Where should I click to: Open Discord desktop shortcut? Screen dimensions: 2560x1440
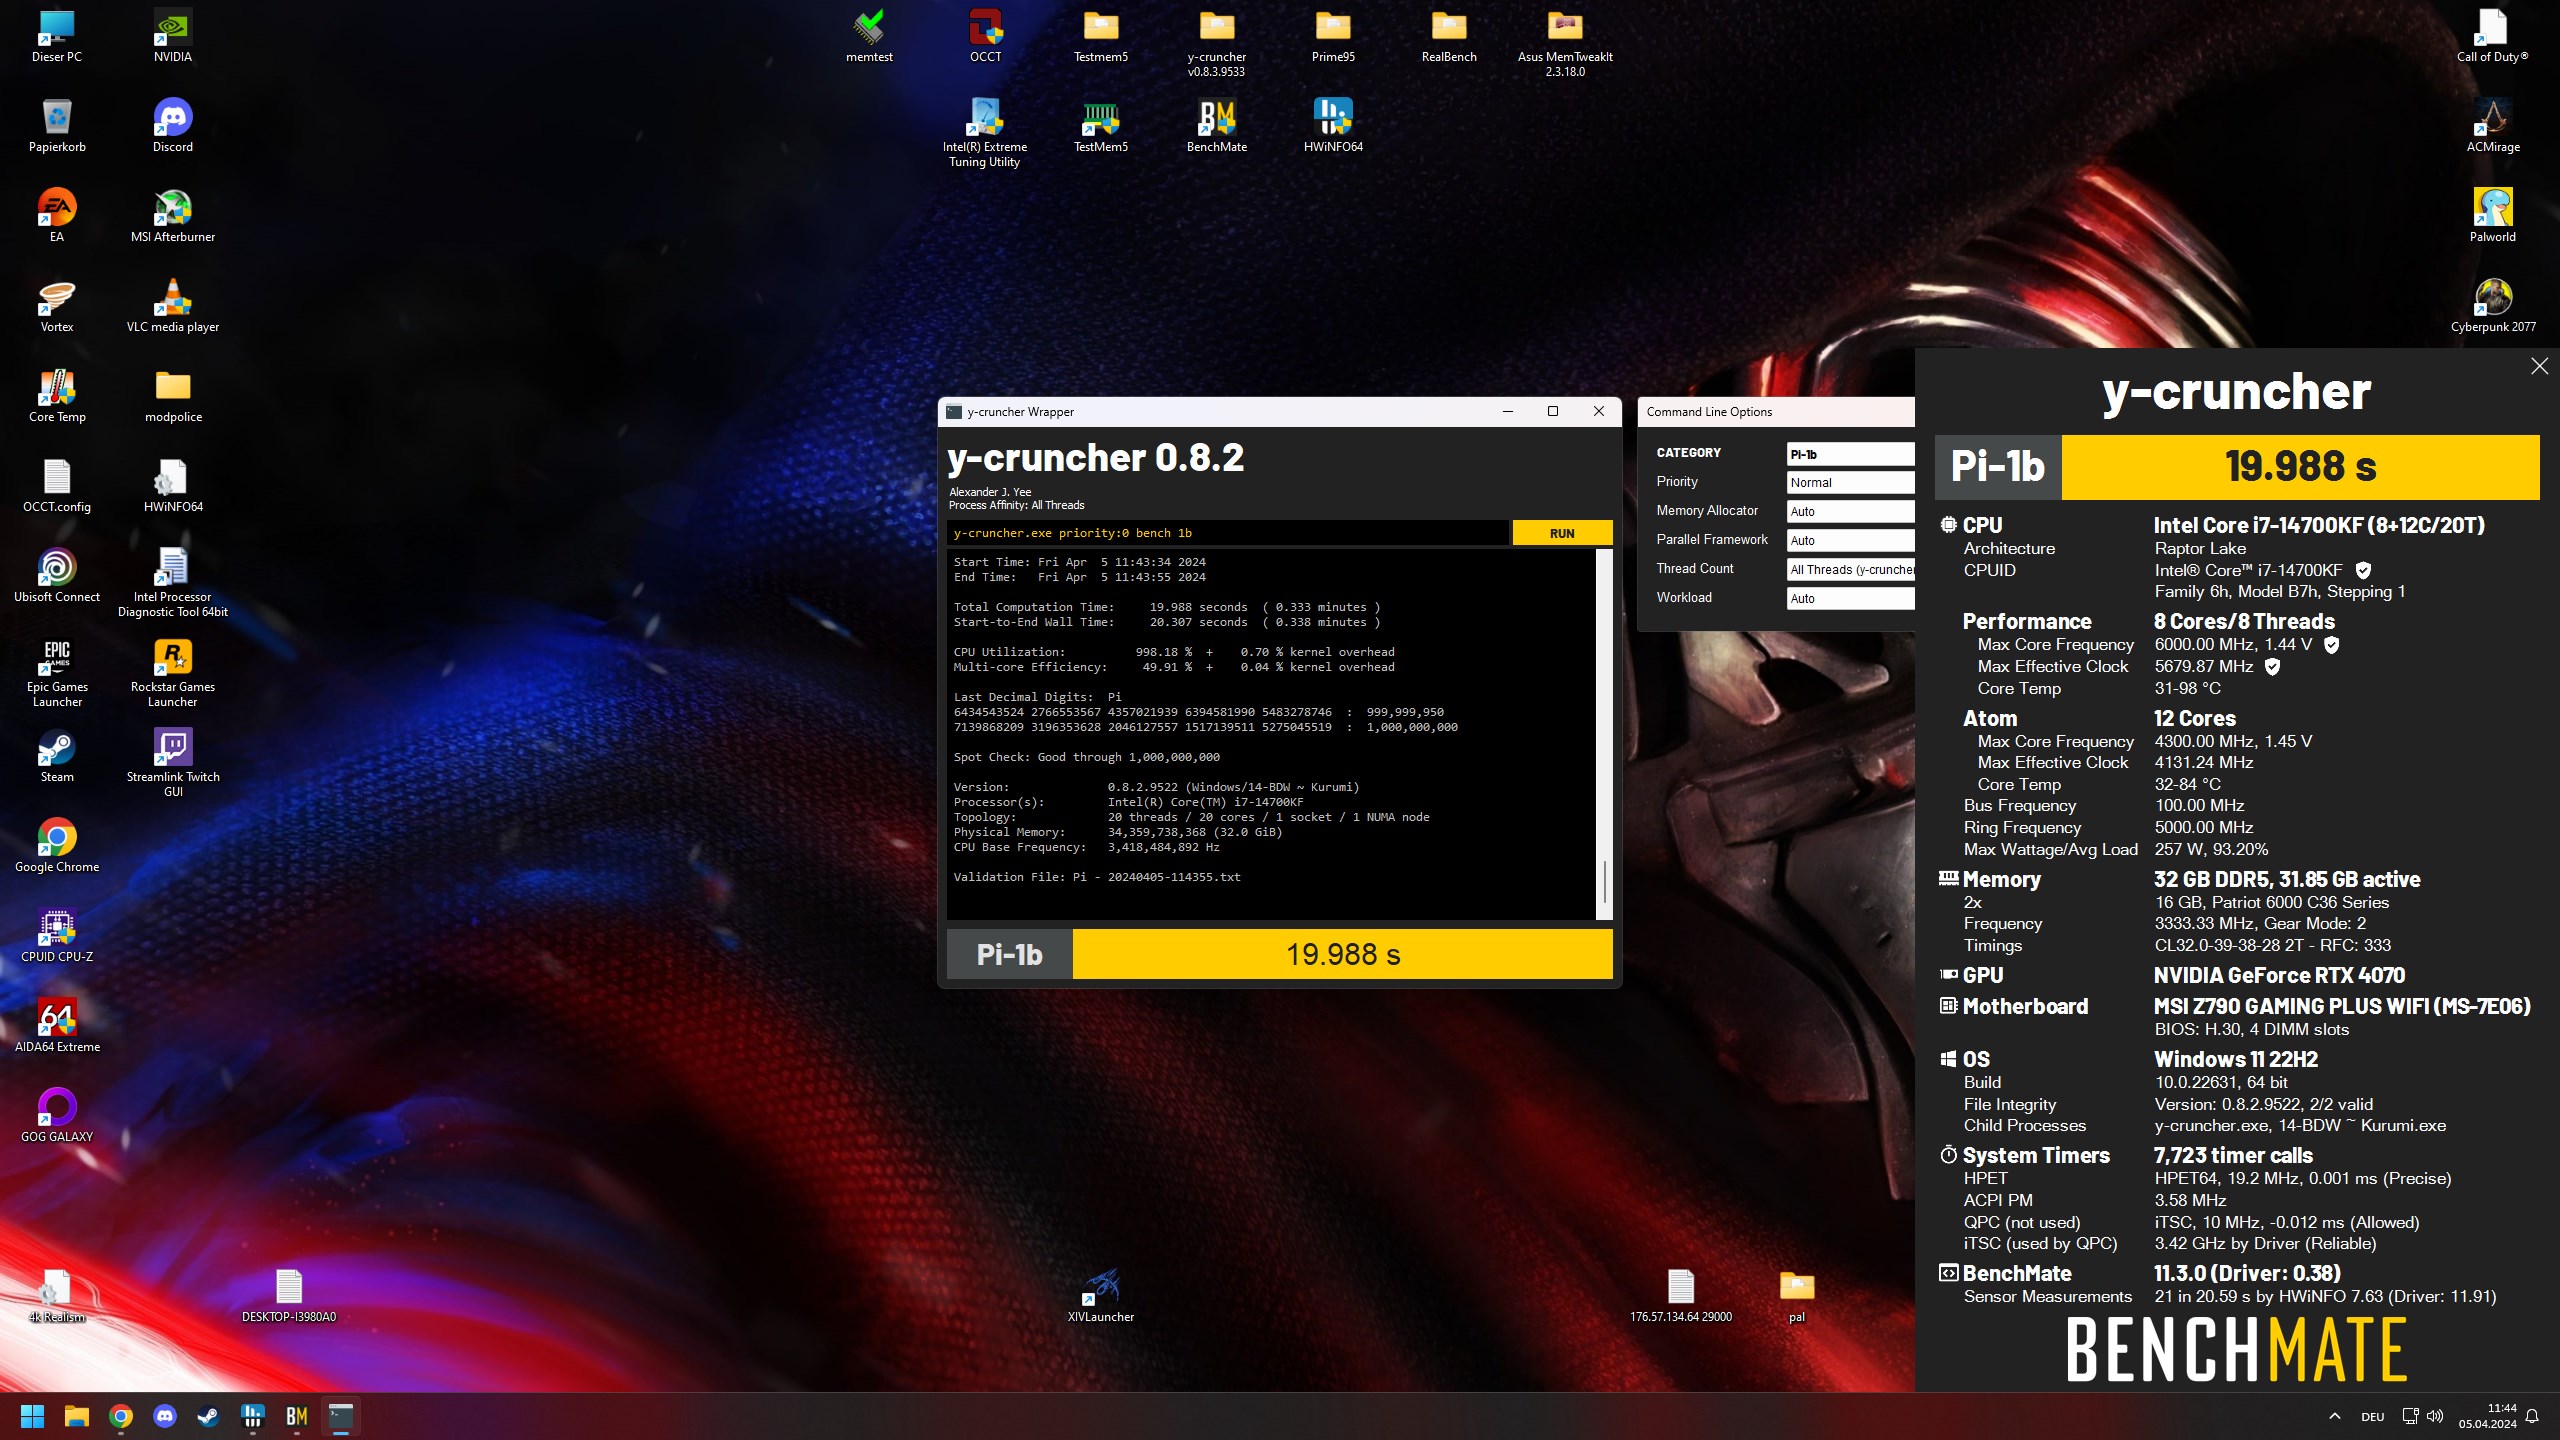coord(173,127)
